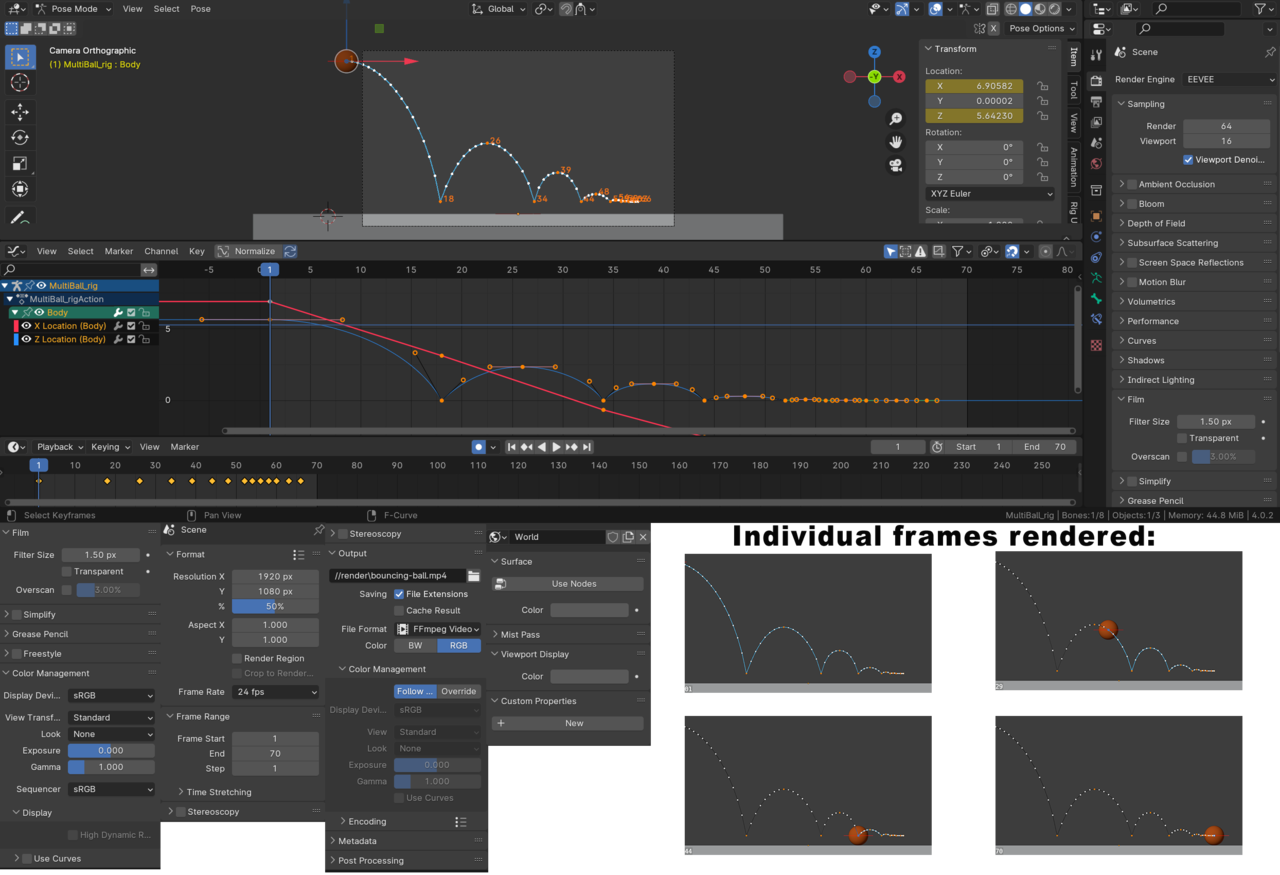Enable the Bloom checkbox
The height and width of the screenshot is (875, 1280).
[1132, 204]
